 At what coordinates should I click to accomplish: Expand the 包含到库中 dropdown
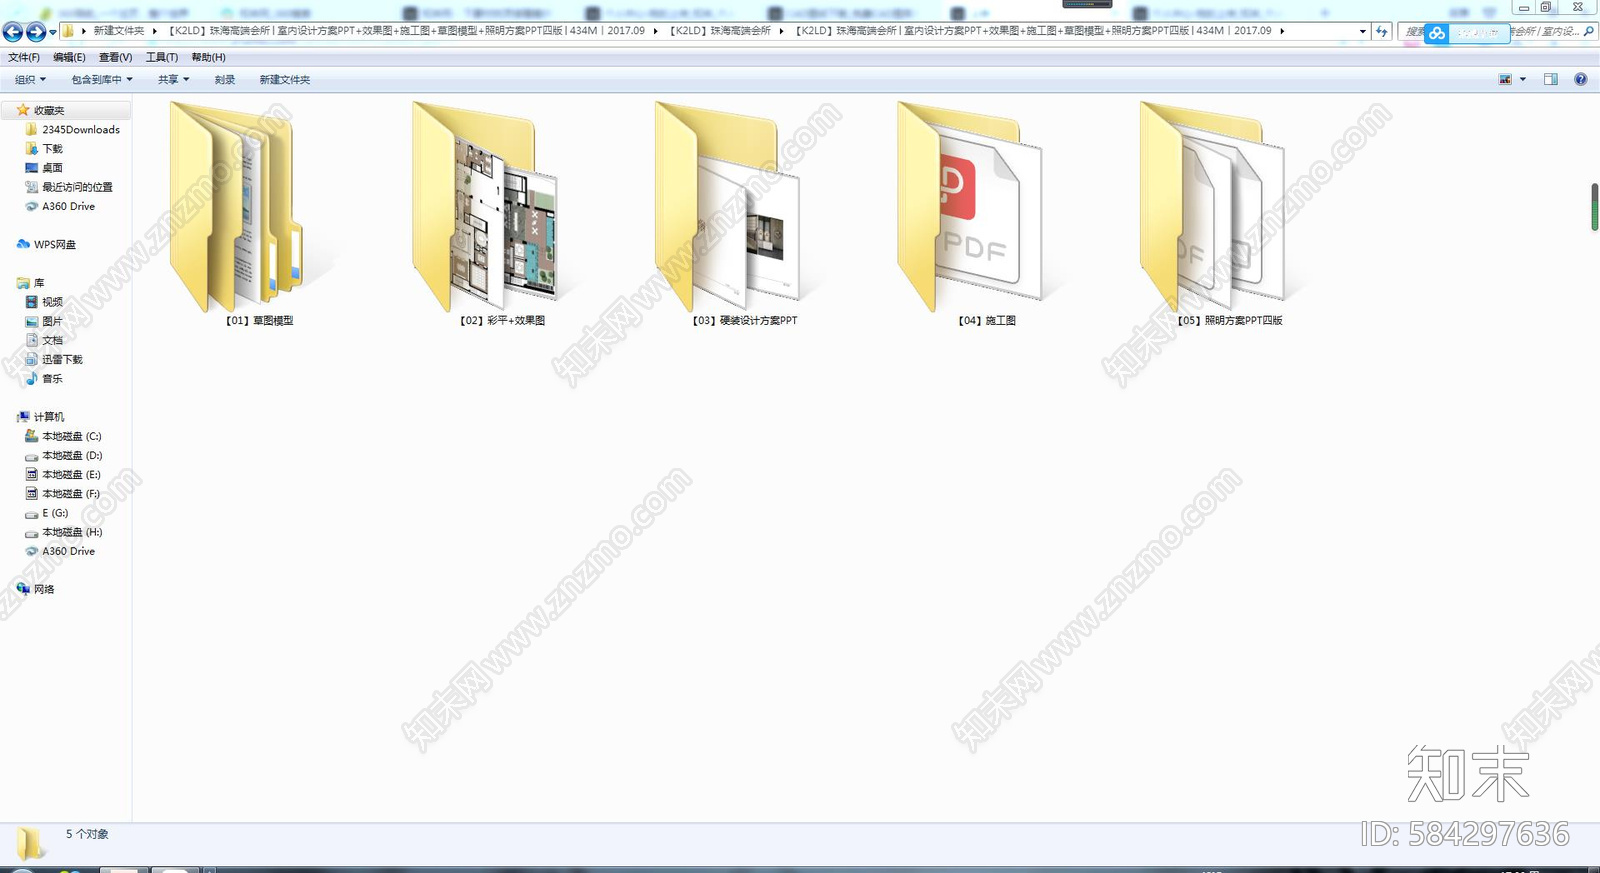(x=102, y=79)
